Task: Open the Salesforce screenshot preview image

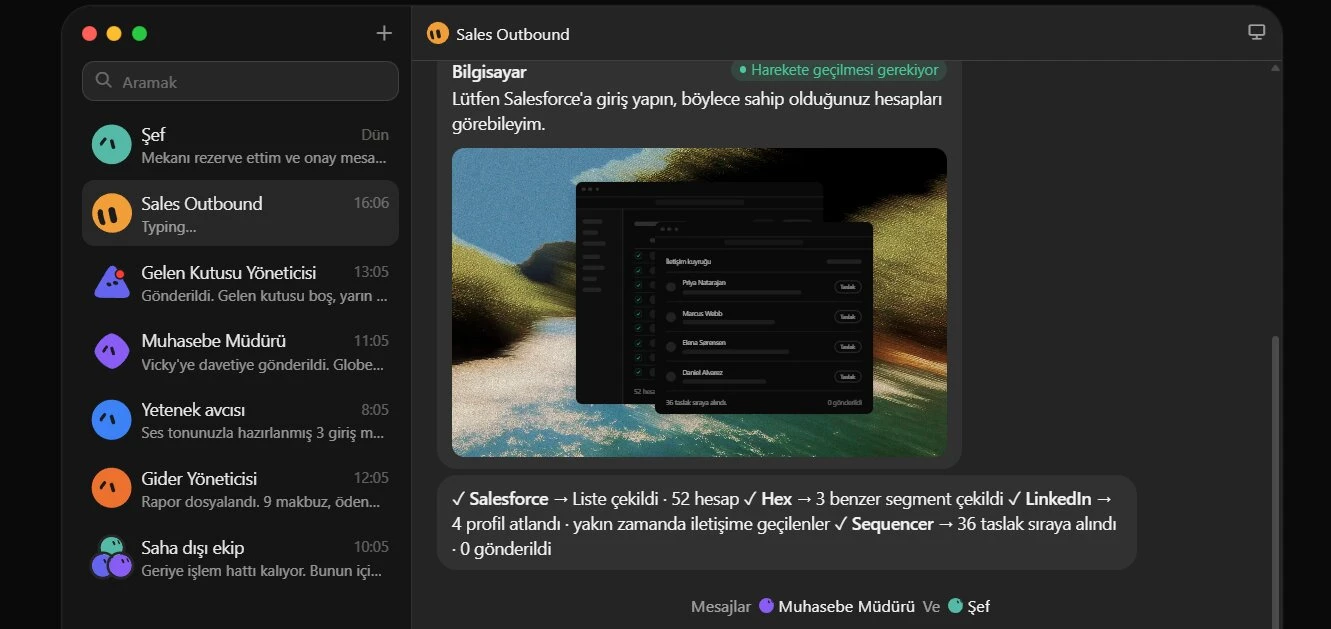Action: point(699,302)
